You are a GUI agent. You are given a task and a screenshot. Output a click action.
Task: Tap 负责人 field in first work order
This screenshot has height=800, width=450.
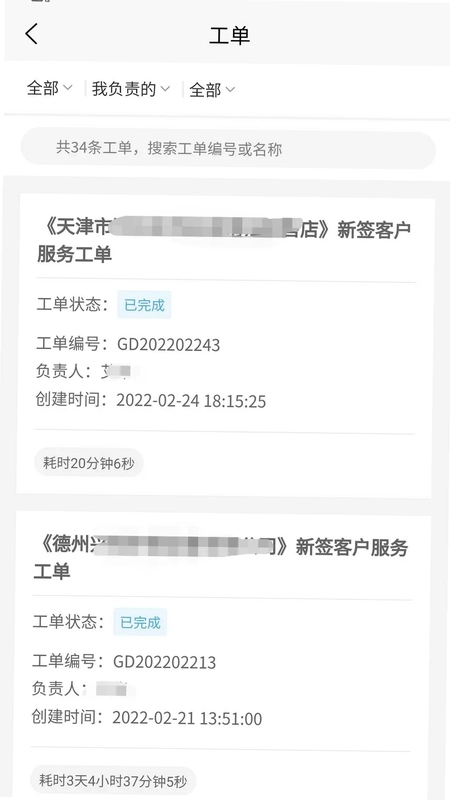(84, 371)
